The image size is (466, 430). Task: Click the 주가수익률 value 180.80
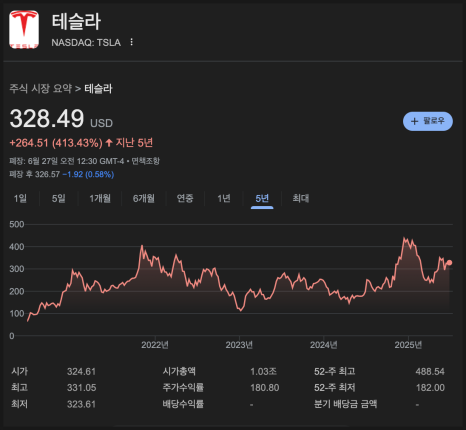point(265,388)
